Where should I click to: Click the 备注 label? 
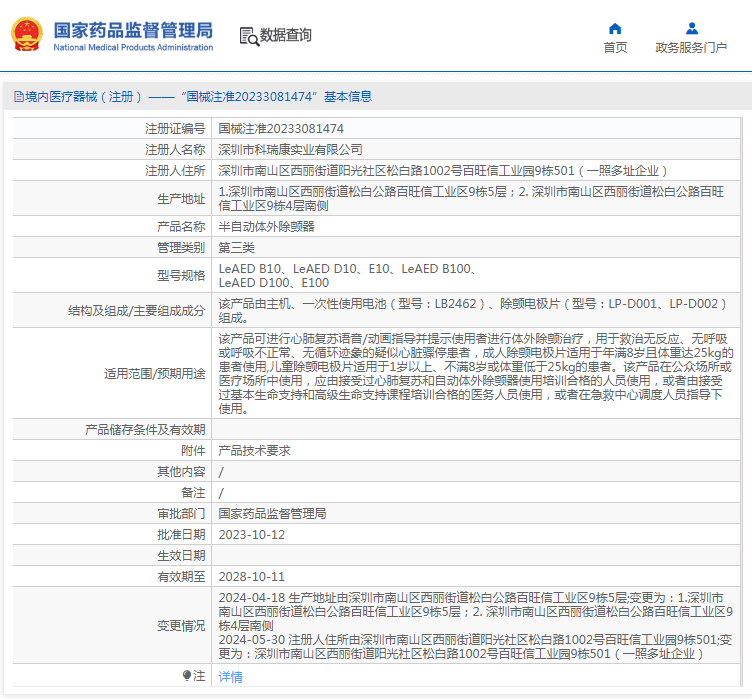(193, 493)
